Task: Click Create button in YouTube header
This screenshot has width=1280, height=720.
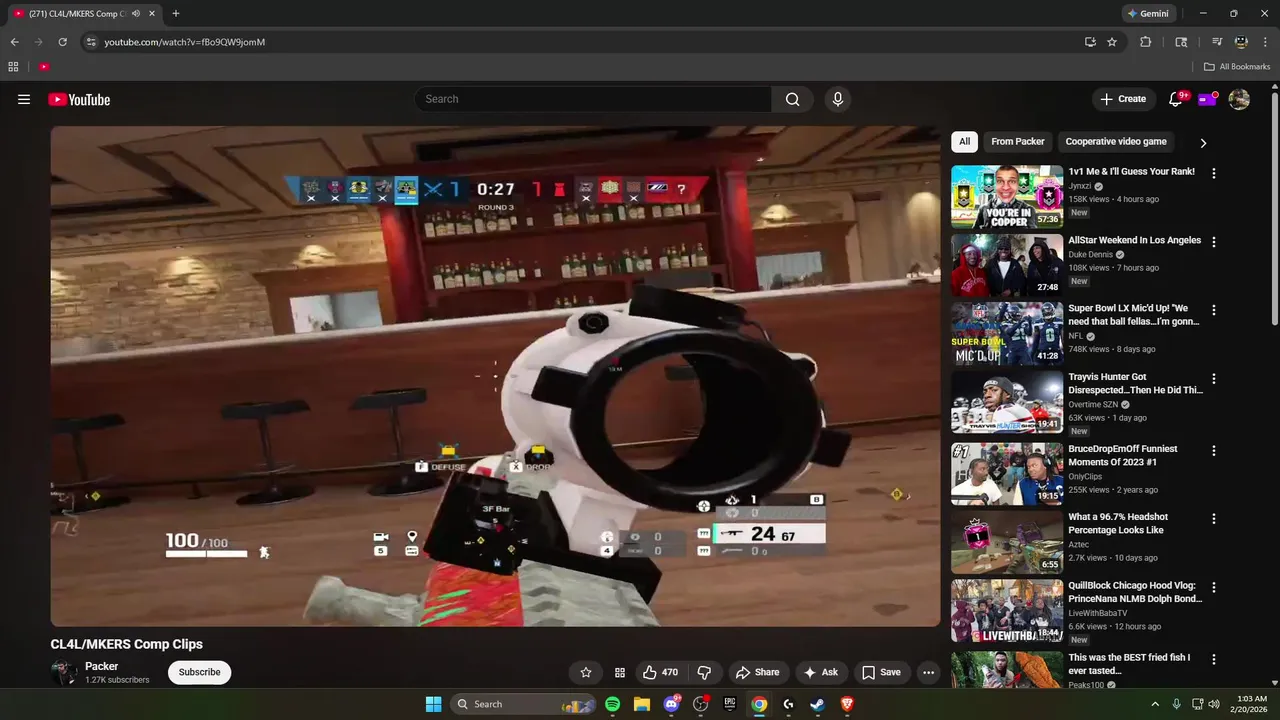Action: 1123,99
